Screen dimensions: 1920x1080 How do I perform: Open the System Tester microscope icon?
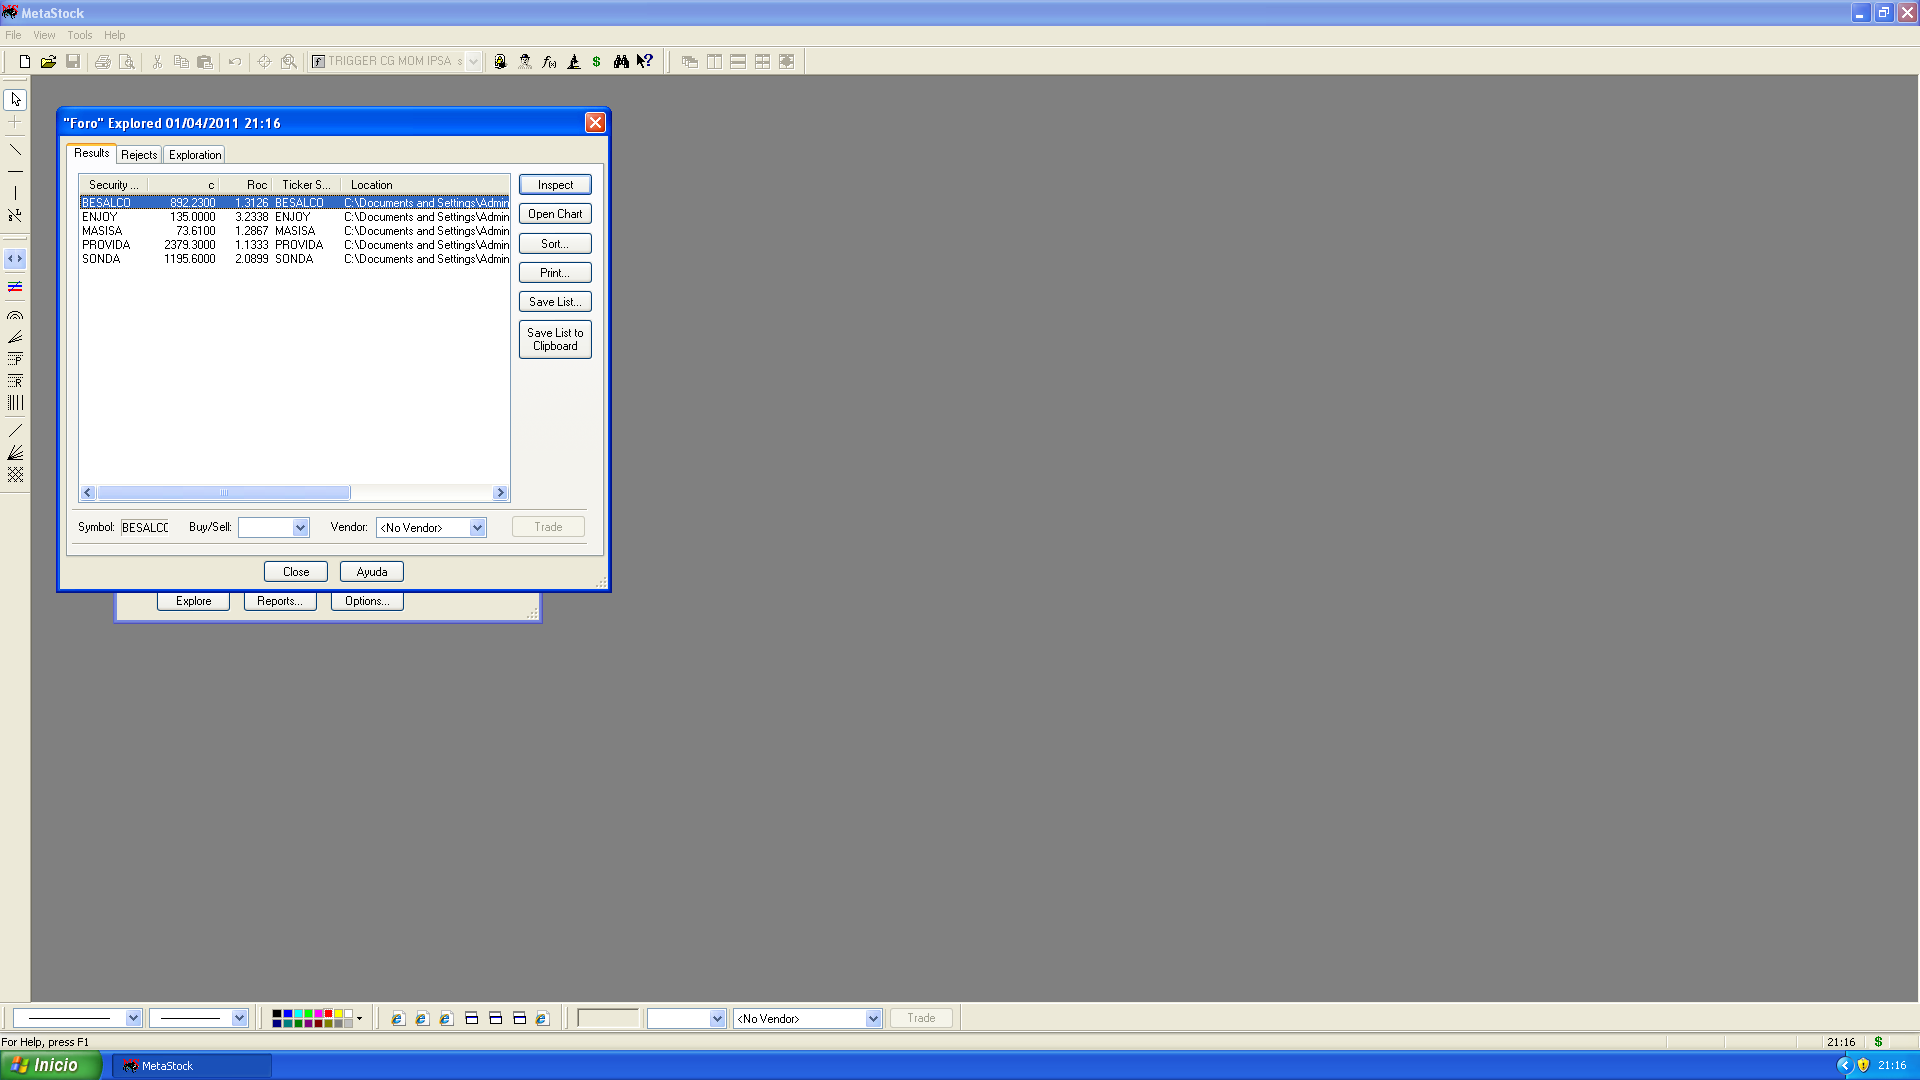(x=573, y=61)
